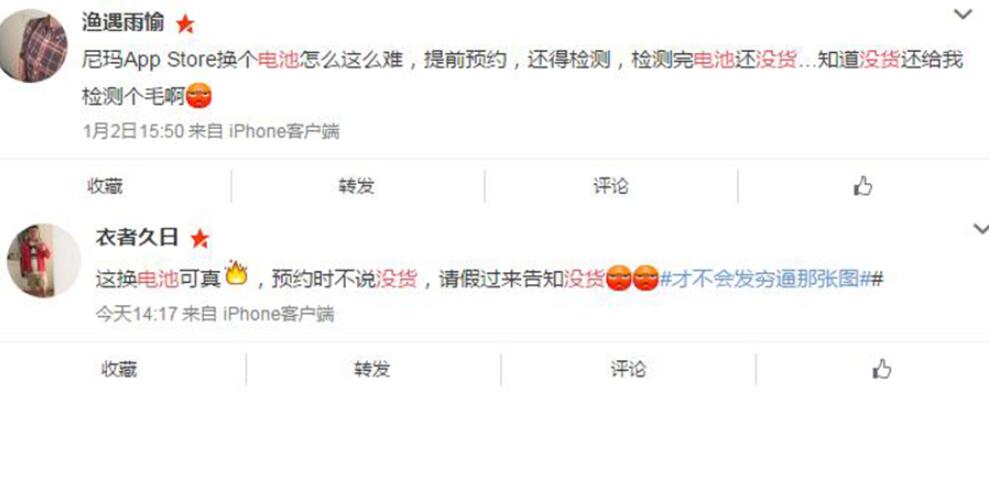Image resolution: width=989 pixels, height=501 pixels.
Task: Open the username link 渔遇雨愉
Action: pyautogui.click(x=123, y=22)
